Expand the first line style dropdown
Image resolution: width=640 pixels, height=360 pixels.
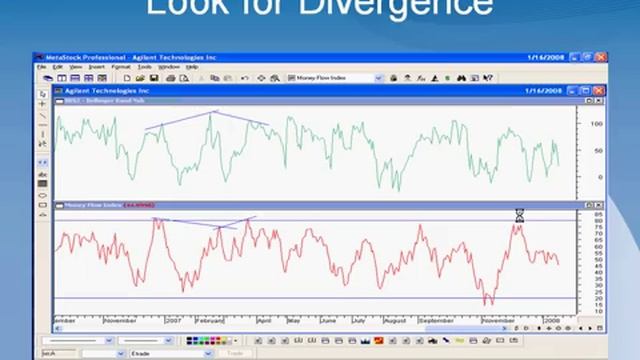tap(109, 340)
